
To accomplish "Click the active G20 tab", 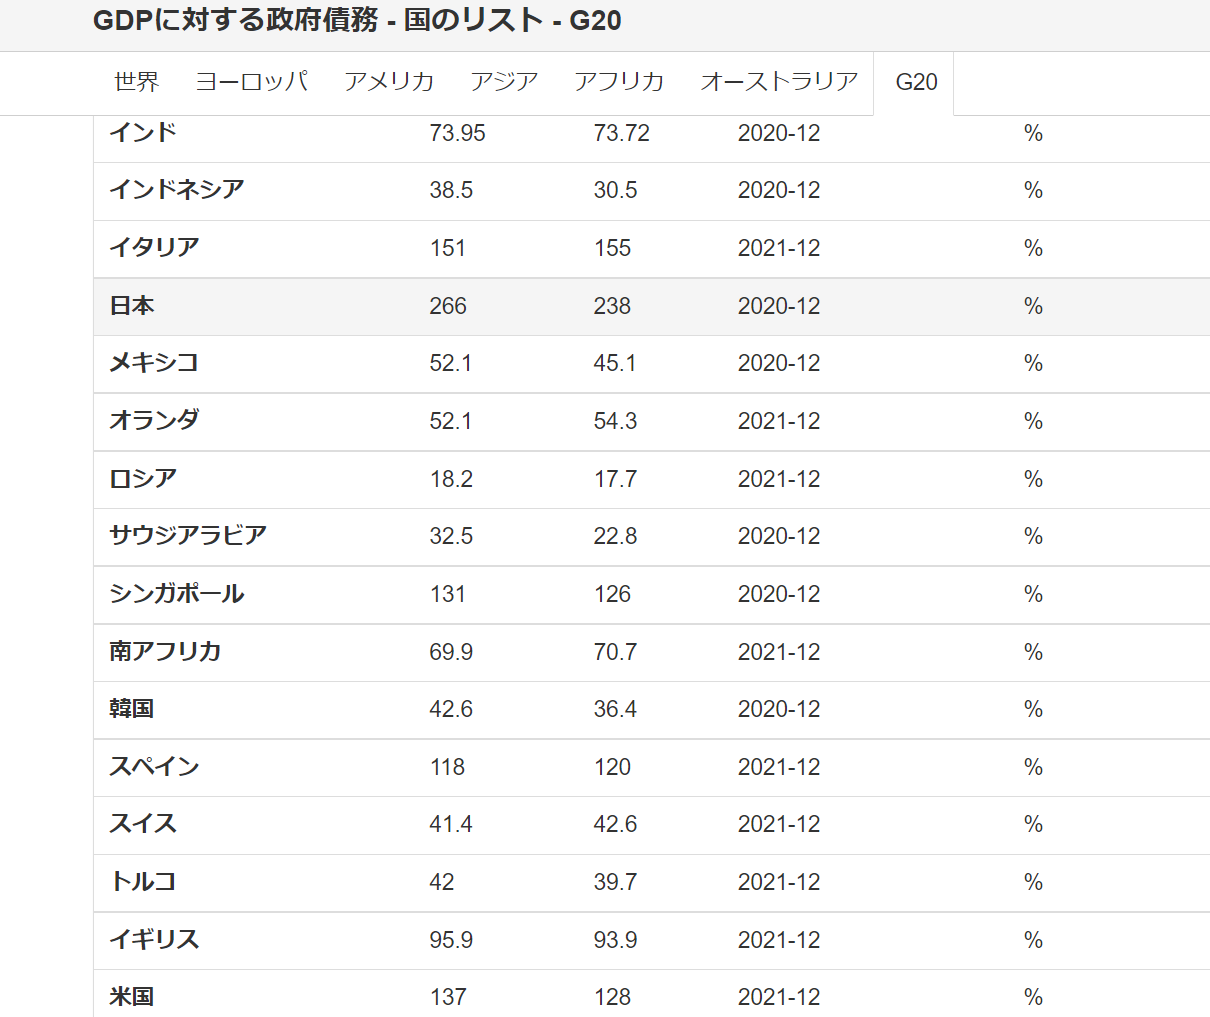I will 916,83.
